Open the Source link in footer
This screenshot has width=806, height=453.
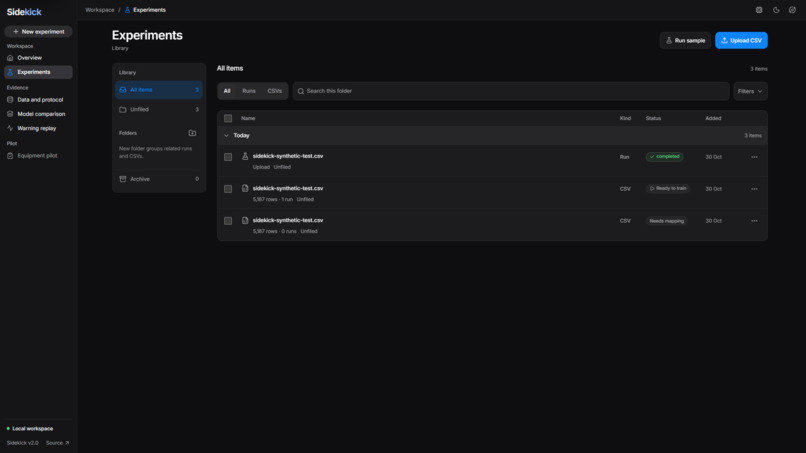tap(57, 443)
